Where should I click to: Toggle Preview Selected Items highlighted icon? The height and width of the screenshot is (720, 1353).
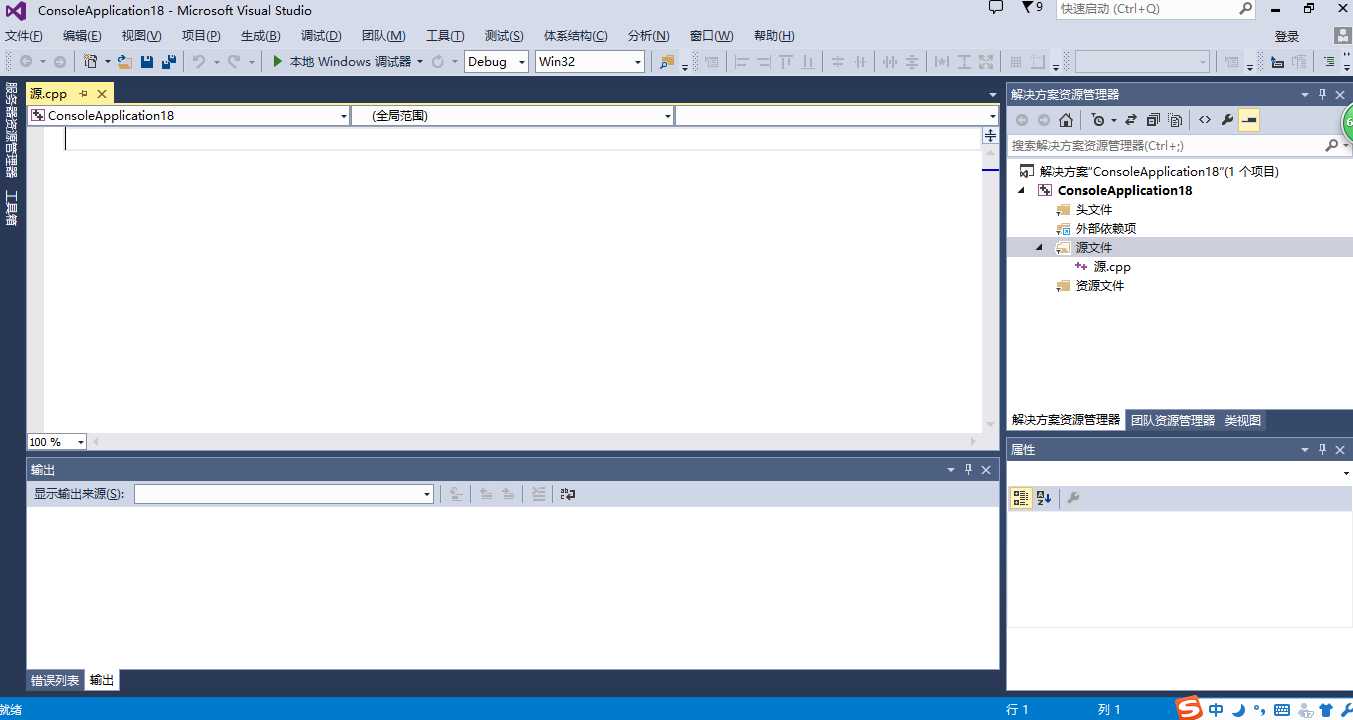click(1249, 120)
